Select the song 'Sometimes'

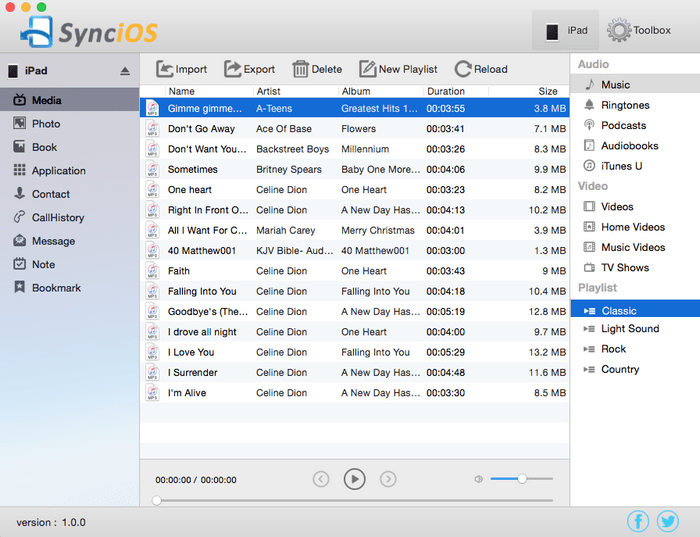(x=354, y=169)
